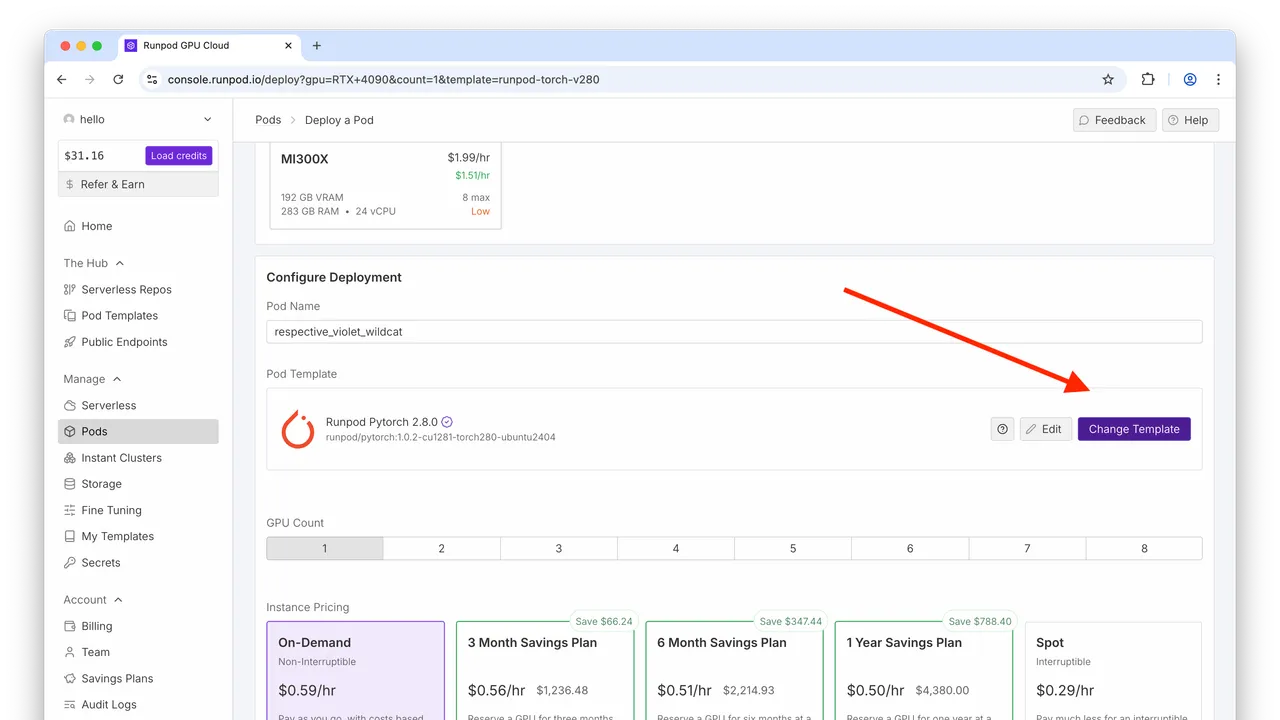1280x720 pixels.
Task: Open a new browser tab
Action: (317, 45)
